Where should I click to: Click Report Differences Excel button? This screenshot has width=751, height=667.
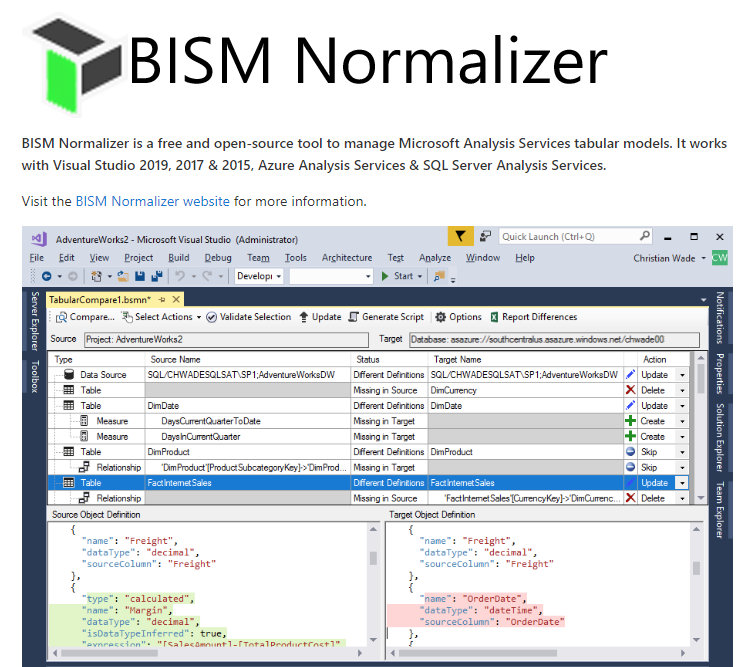pos(534,317)
